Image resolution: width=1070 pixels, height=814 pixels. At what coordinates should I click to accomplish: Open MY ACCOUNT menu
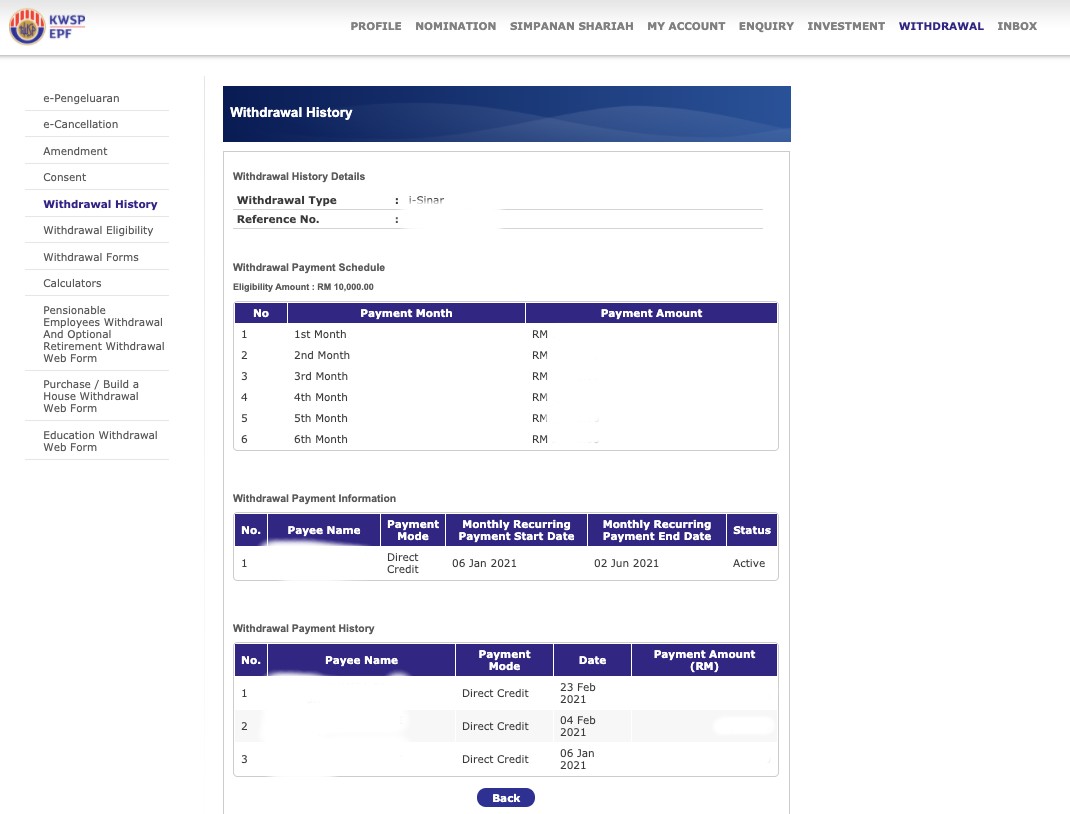pyautogui.click(x=686, y=27)
